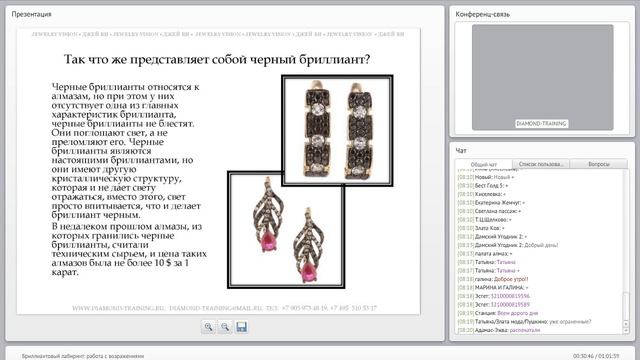Click the webinar title 'Бриллиантовый лабиринт' in status bar

pyautogui.click(x=83, y=356)
